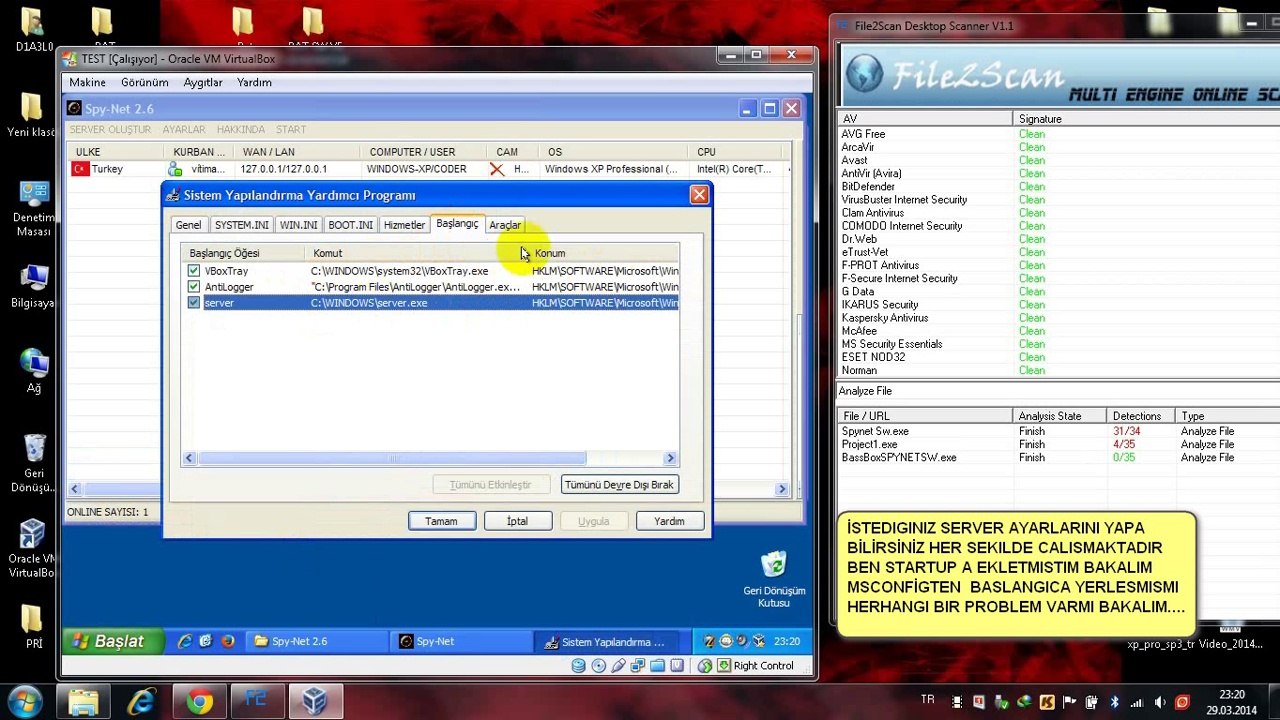1280x720 pixels.
Task: Click the VirtualBox optical disc status icon
Action: point(599,666)
